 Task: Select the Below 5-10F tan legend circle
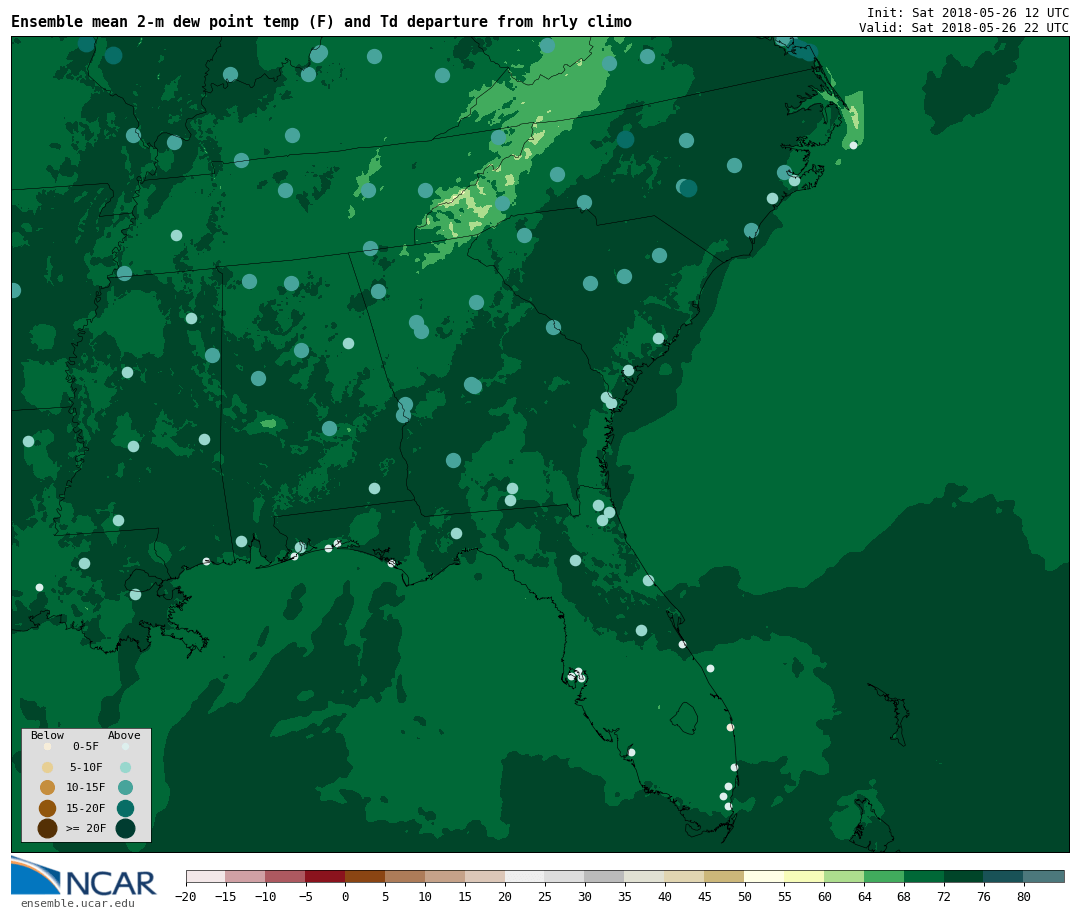(x=48, y=768)
